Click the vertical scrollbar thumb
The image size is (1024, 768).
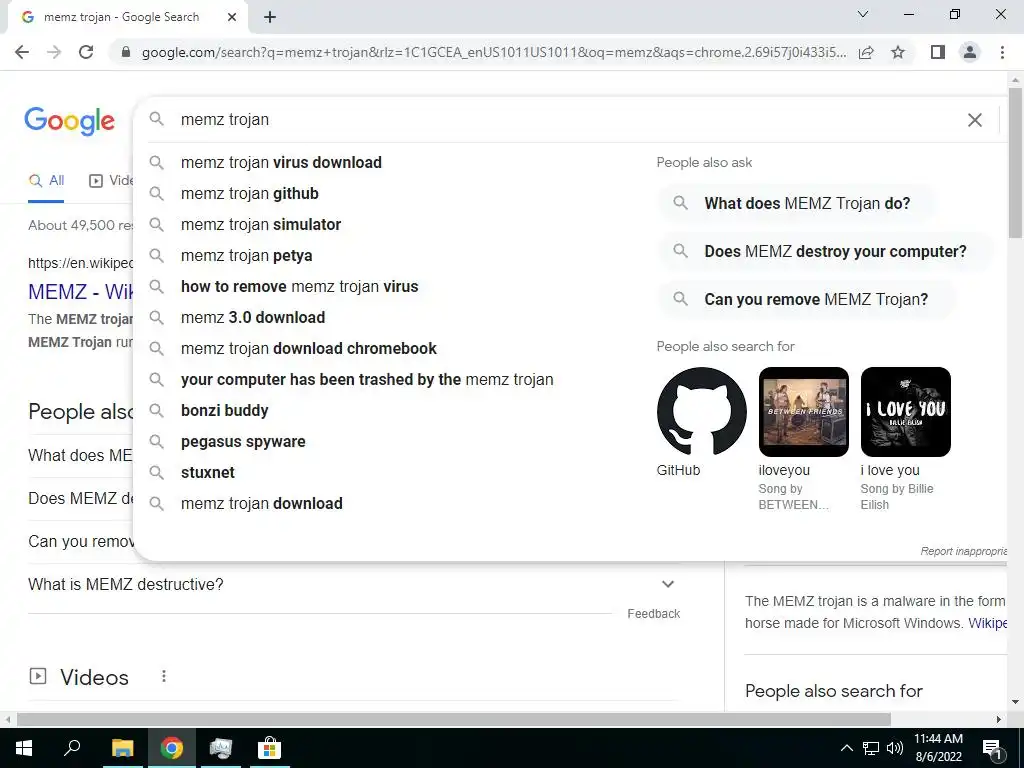[1015, 163]
